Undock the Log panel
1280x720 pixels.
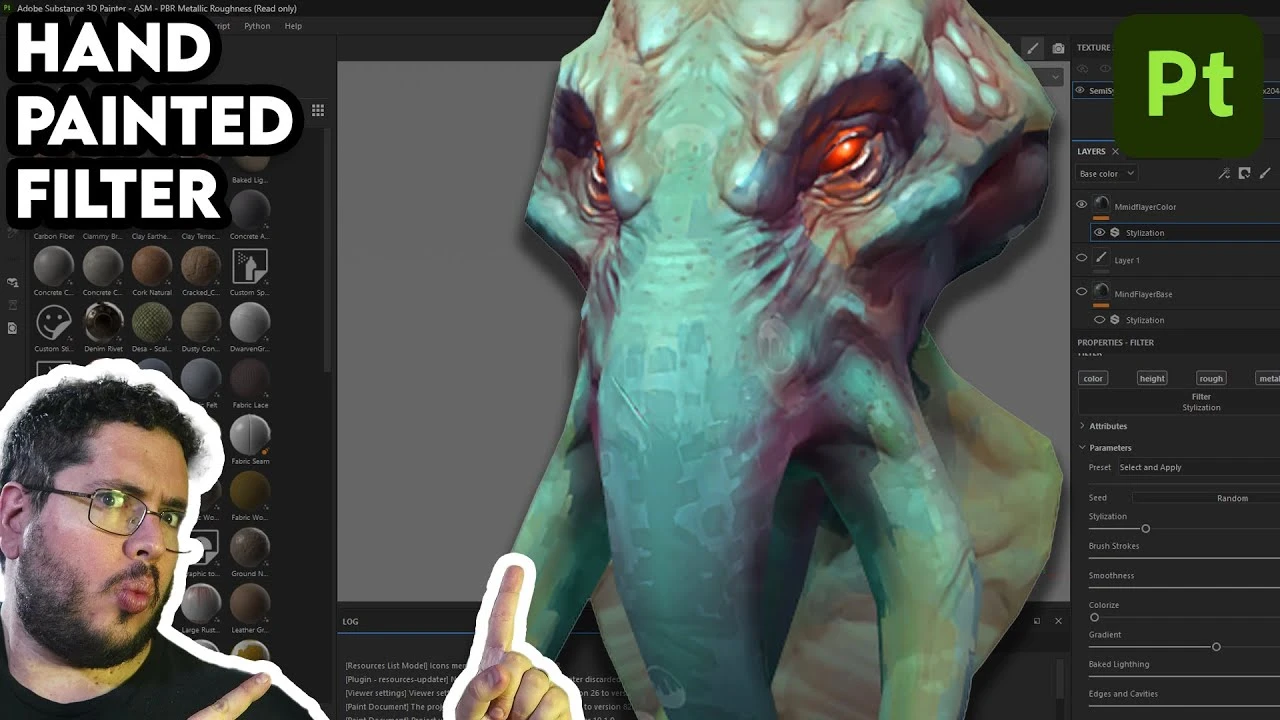pos(1037,621)
